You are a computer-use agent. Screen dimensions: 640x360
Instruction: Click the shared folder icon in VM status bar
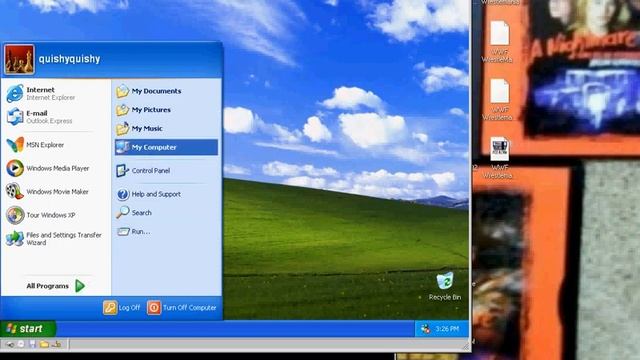click(44, 344)
